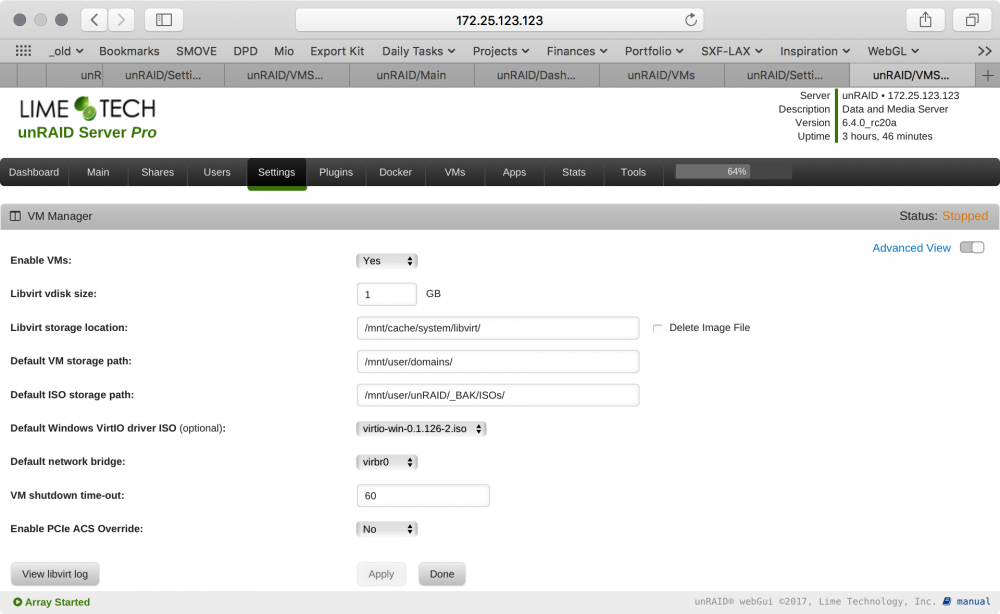The width and height of the screenshot is (1000, 614).
Task: Expand the SXF-LAX bookmarks folder
Action: coord(732,51)
